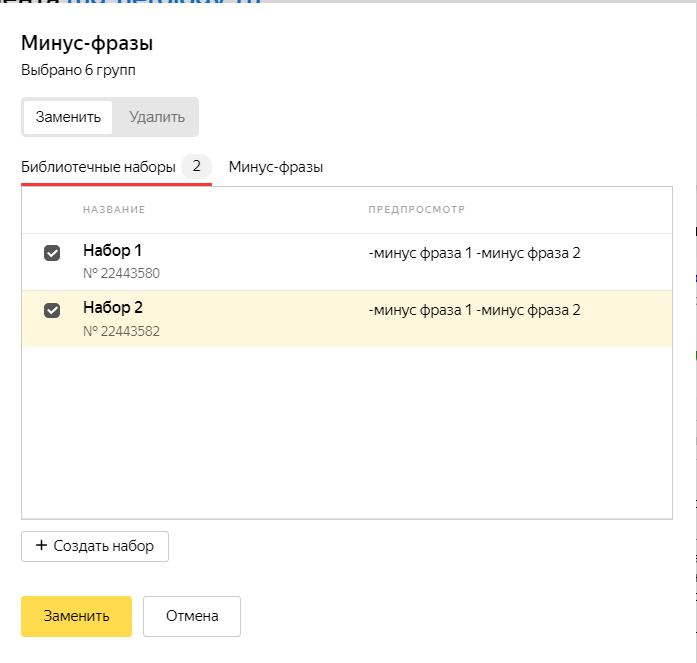Cancel the dialog with Отмена
This screenshot has height=663, width=697.
(x=192, y=616)
